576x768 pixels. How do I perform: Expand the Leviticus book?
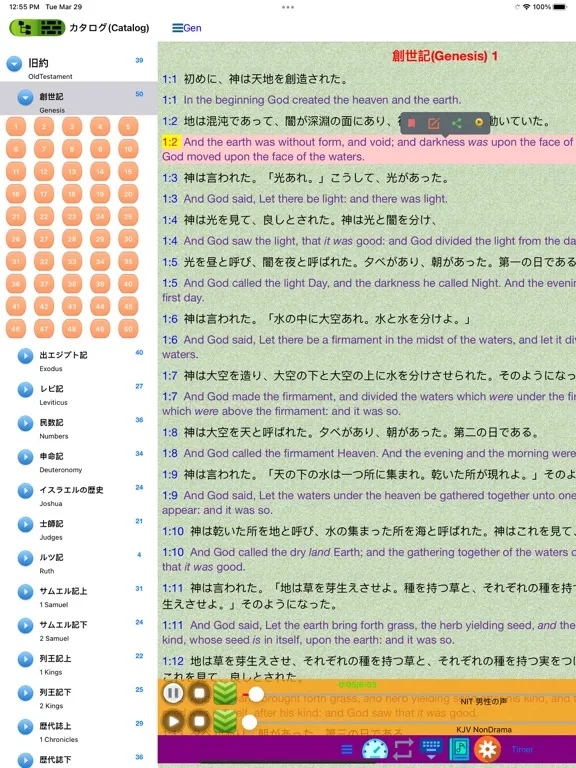[25, 389]
